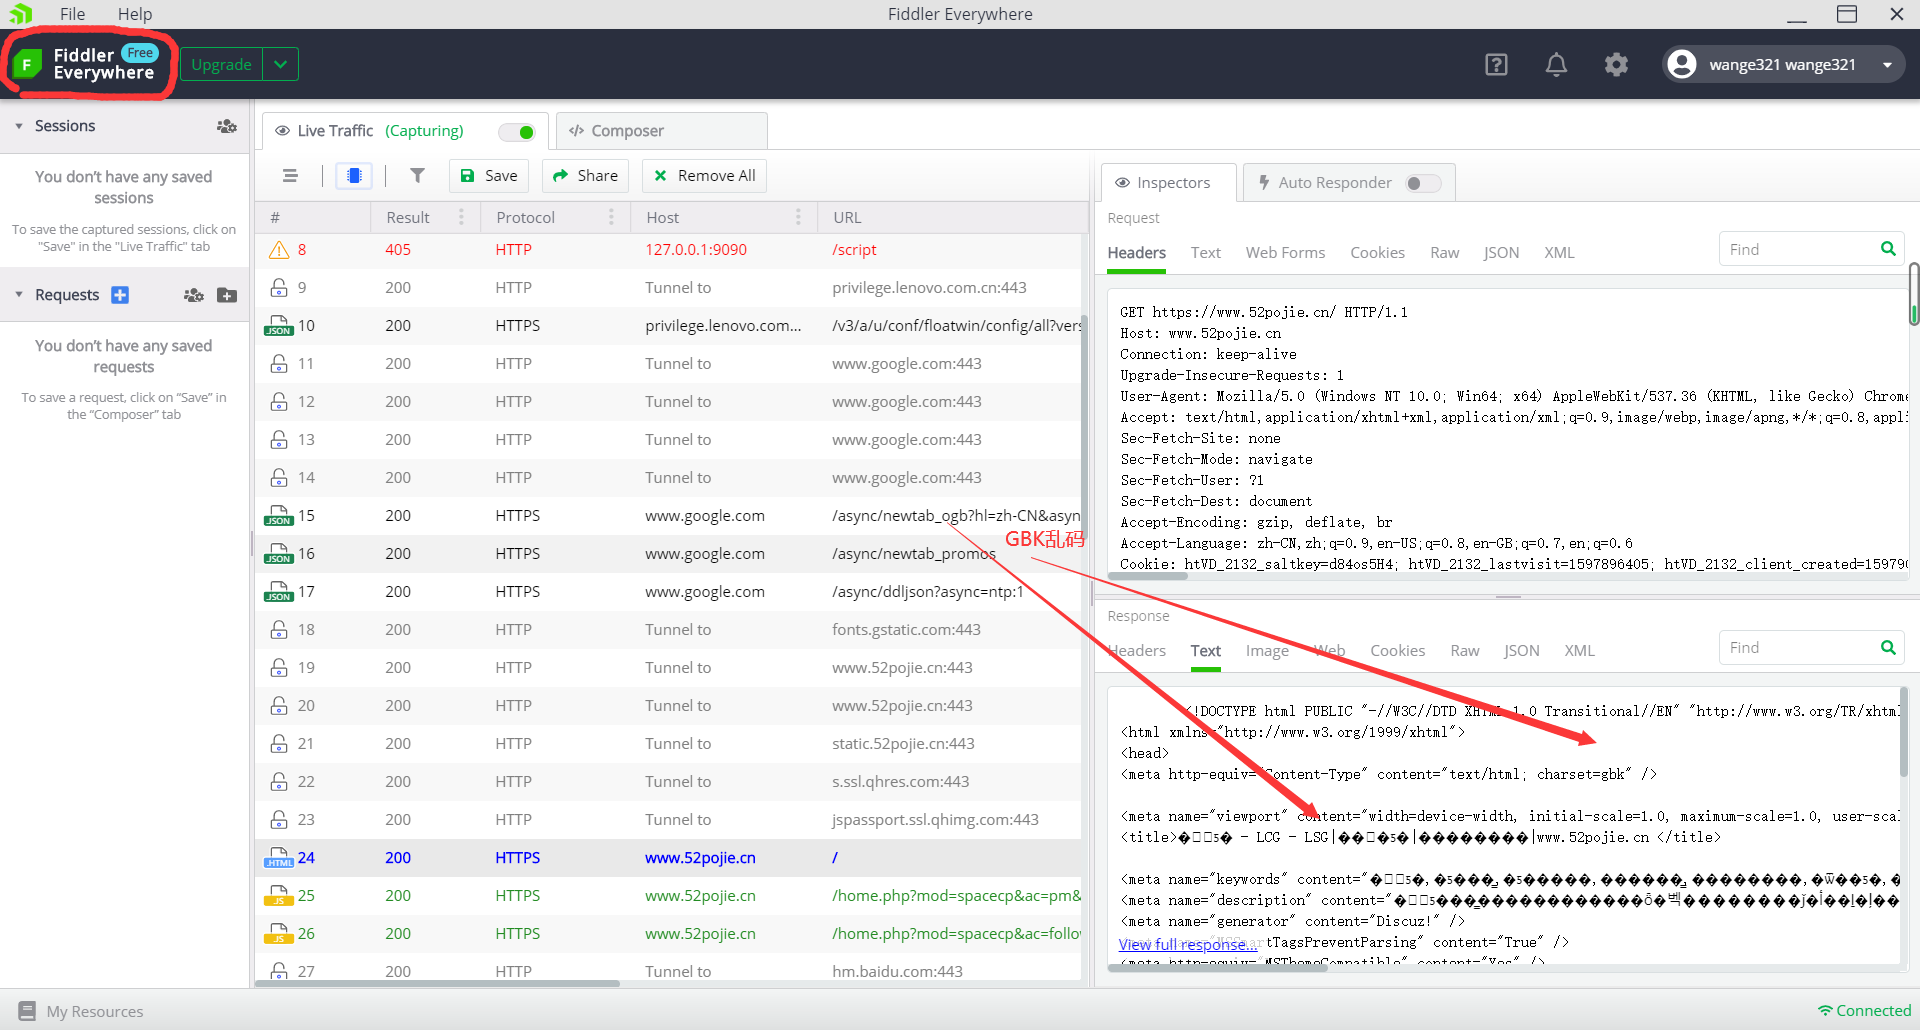Screen dimensions: 1920x1030
Task: Click sessions list horizontal scrollbar
Action: point(438,983)
